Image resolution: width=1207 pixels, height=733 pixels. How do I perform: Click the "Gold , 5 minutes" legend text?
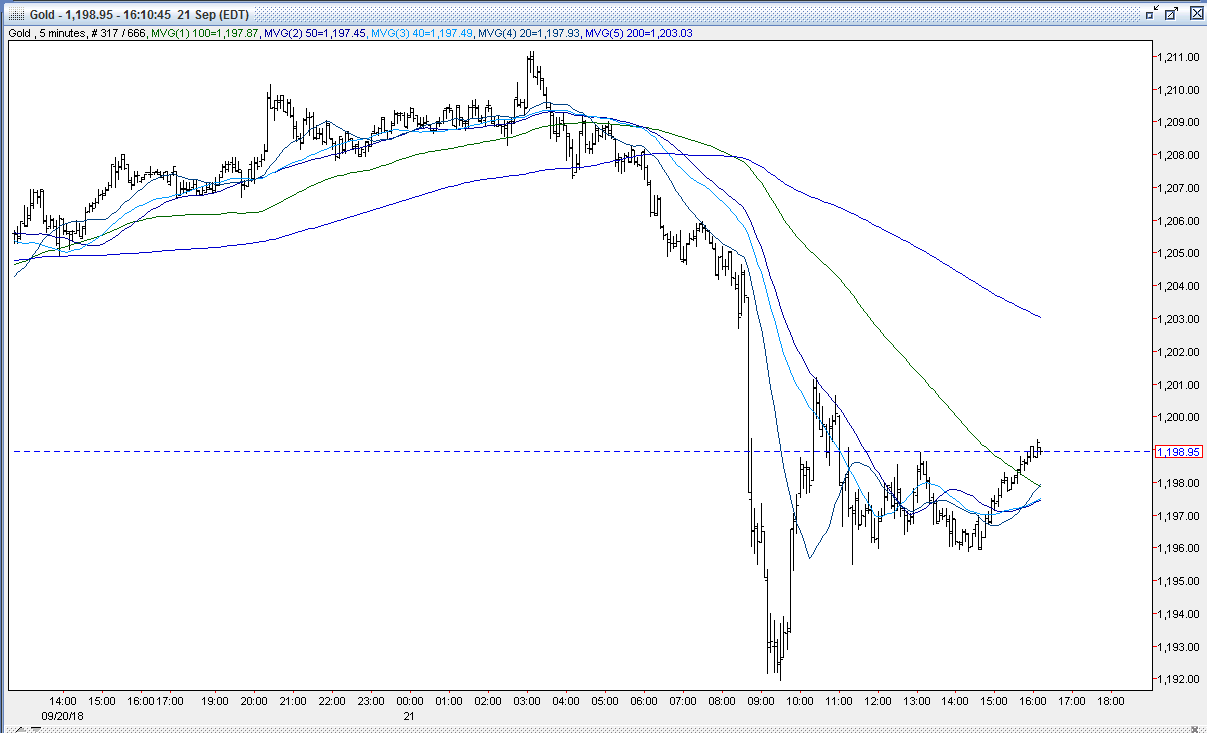tap(48, 33)
